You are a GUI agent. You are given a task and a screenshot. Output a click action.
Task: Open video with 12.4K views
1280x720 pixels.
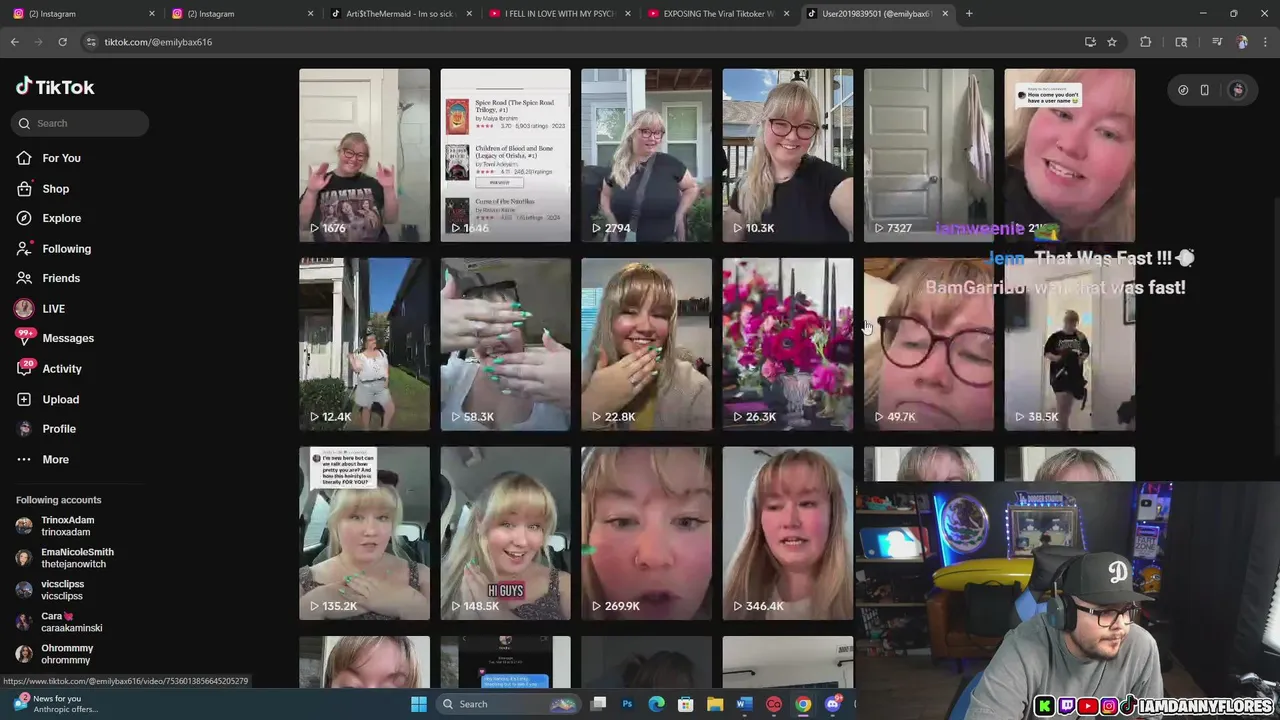364,344
